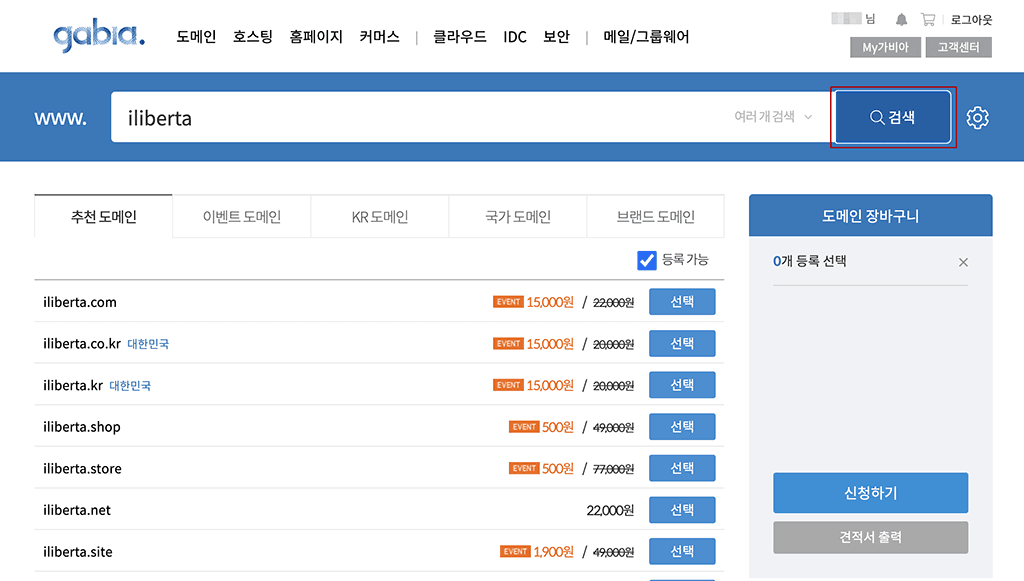Viewport: 1024px width, 581px height.
Task: Open notifications via the bell icon
Action: click(899, 17)
